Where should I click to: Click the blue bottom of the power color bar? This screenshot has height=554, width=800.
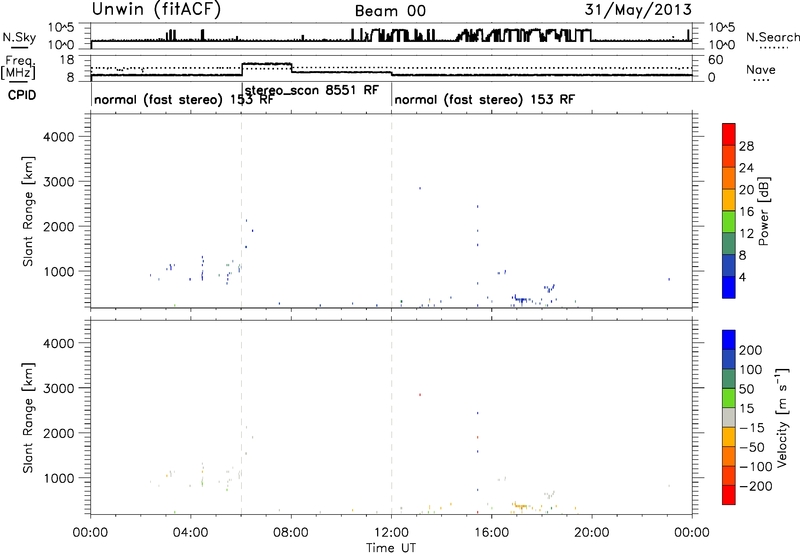(x=729, y=287)
